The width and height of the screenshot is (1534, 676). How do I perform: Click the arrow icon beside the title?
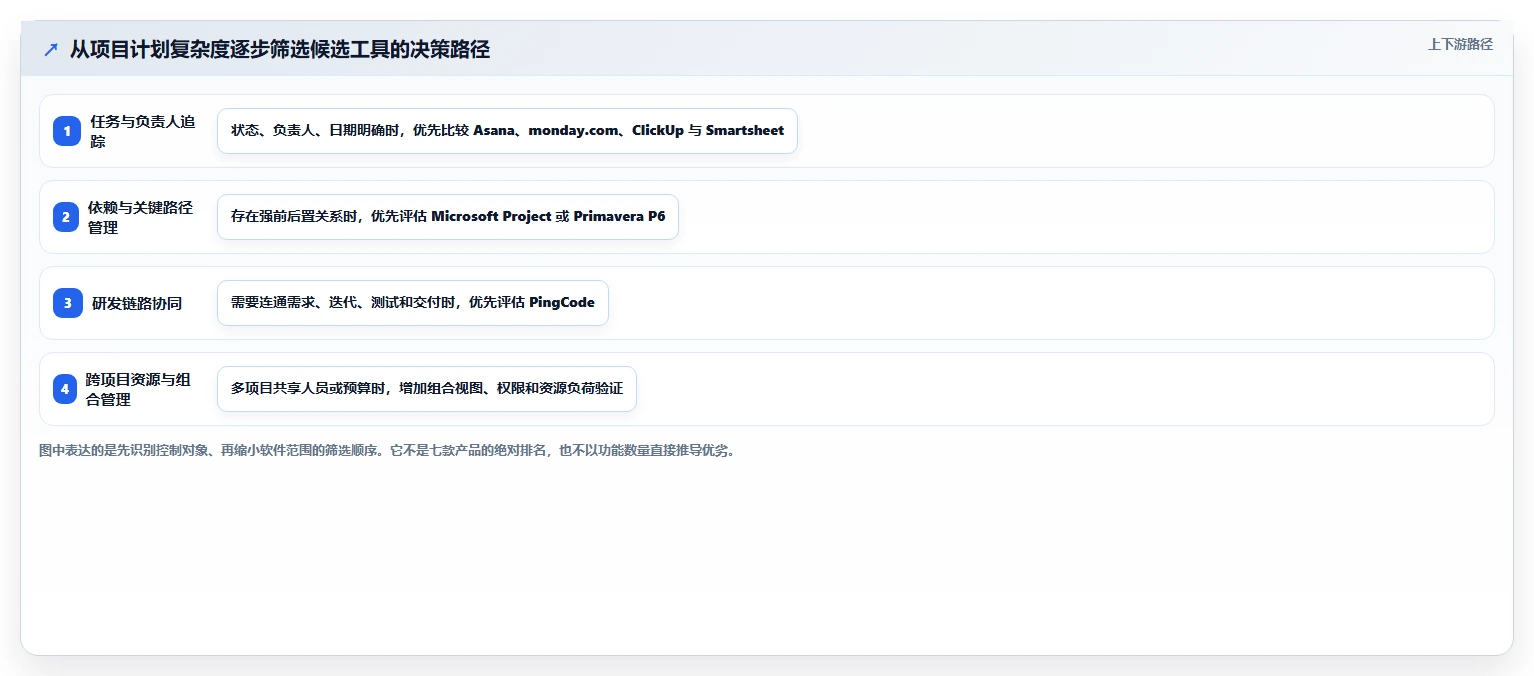pyautogui.click(x=51, y=50)
